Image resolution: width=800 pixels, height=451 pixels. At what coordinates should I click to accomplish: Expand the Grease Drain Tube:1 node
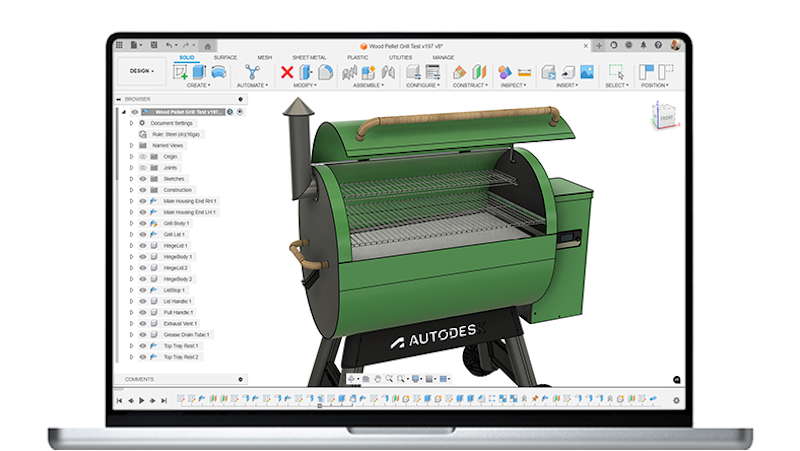point(132,335)
